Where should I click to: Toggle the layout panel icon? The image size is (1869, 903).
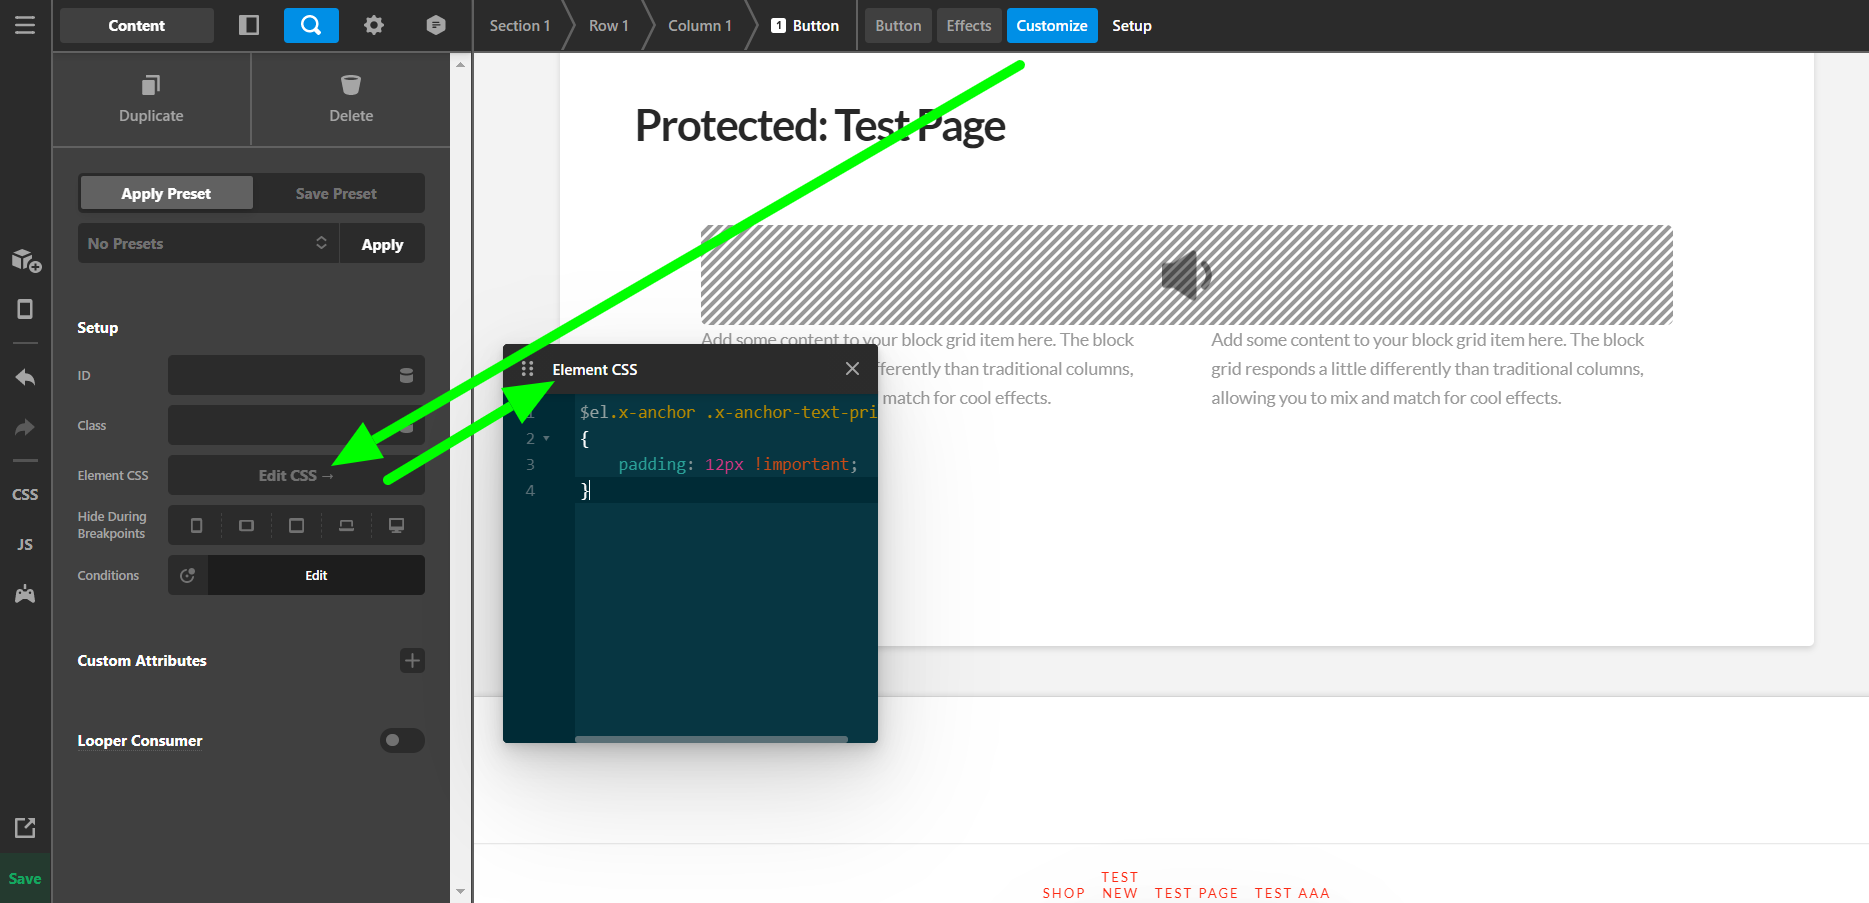pyautogui.click(x=249, y=25)
